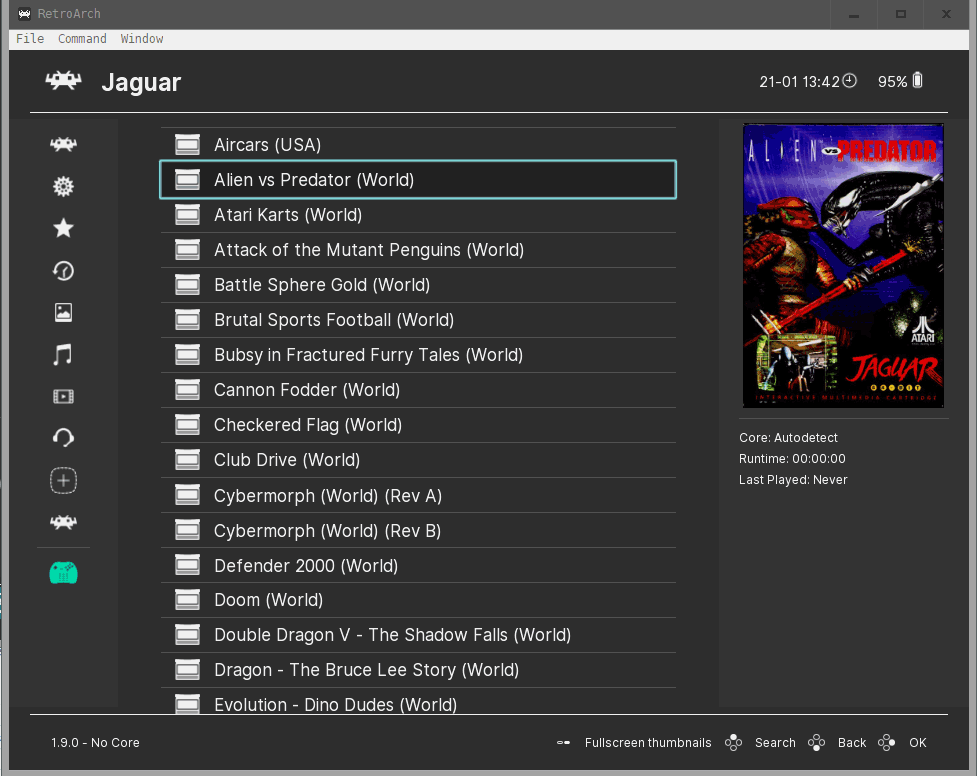
Task: Open the File menu
Action: click(x=30, y=39)
